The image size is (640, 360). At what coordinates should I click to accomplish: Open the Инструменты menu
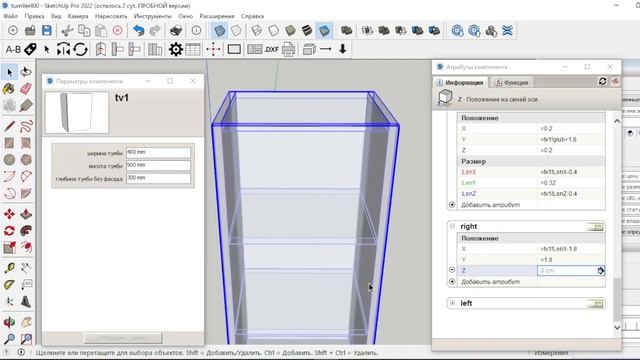[x=153, y=16]
